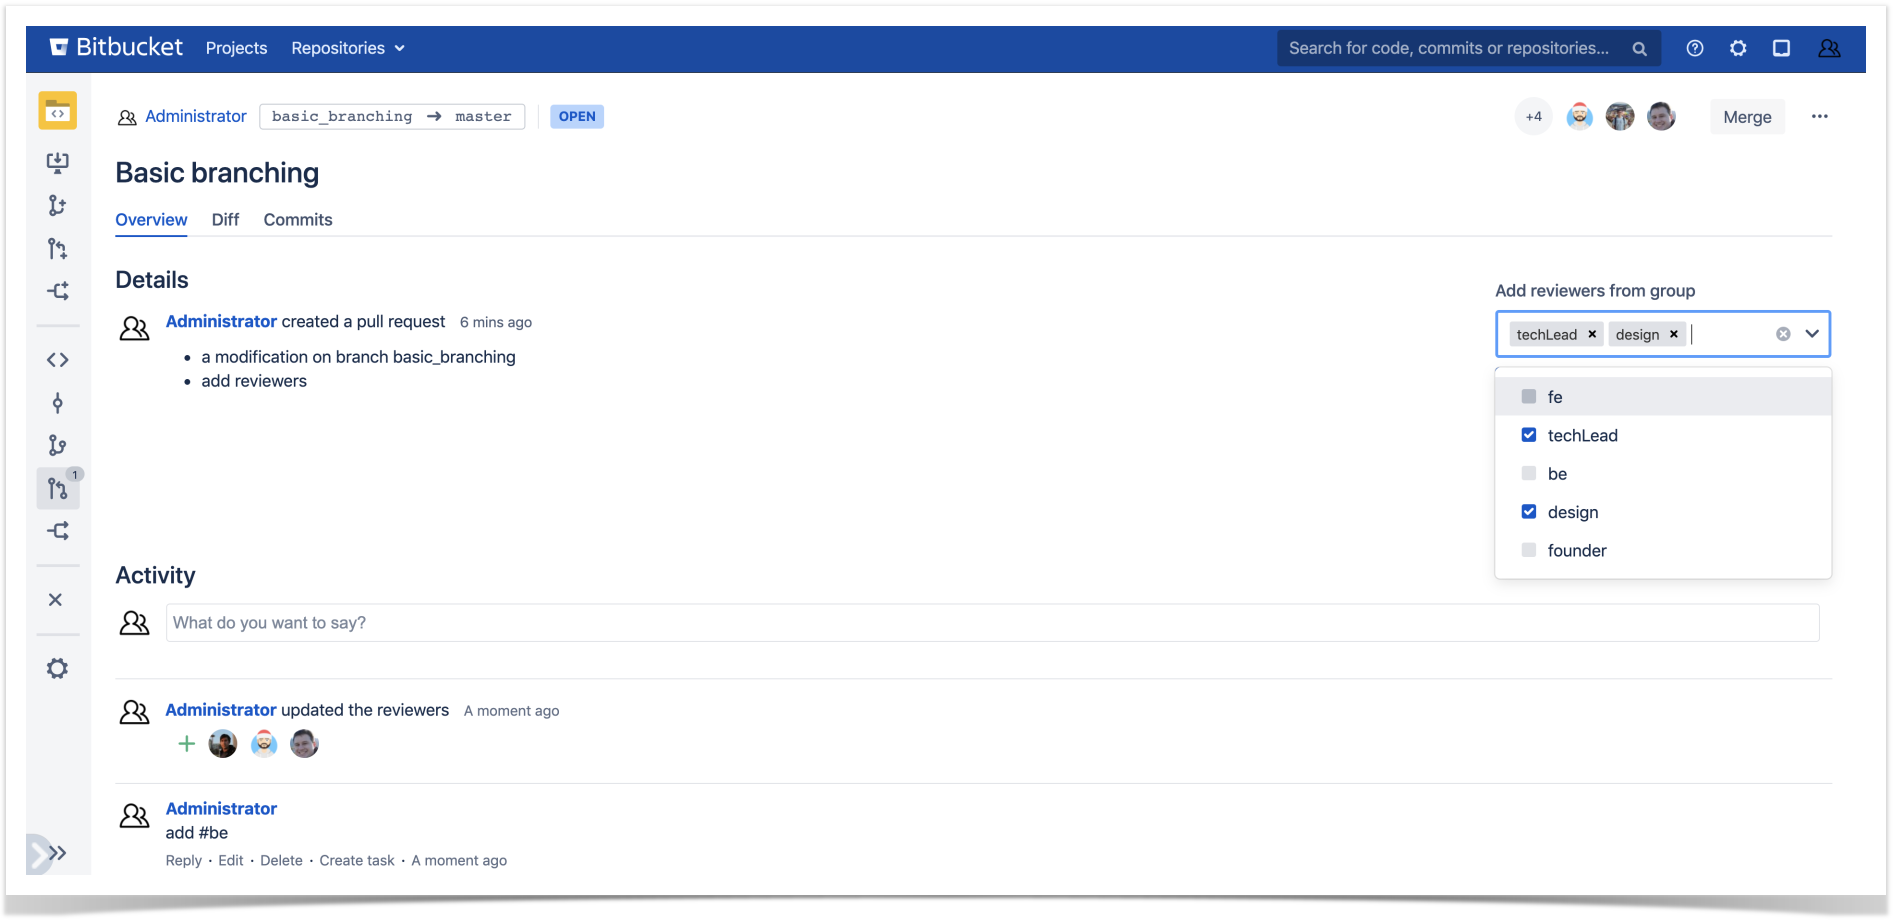Click the Merge button
Viewport: 1900px width, 924px height.
coord(1747,117)
